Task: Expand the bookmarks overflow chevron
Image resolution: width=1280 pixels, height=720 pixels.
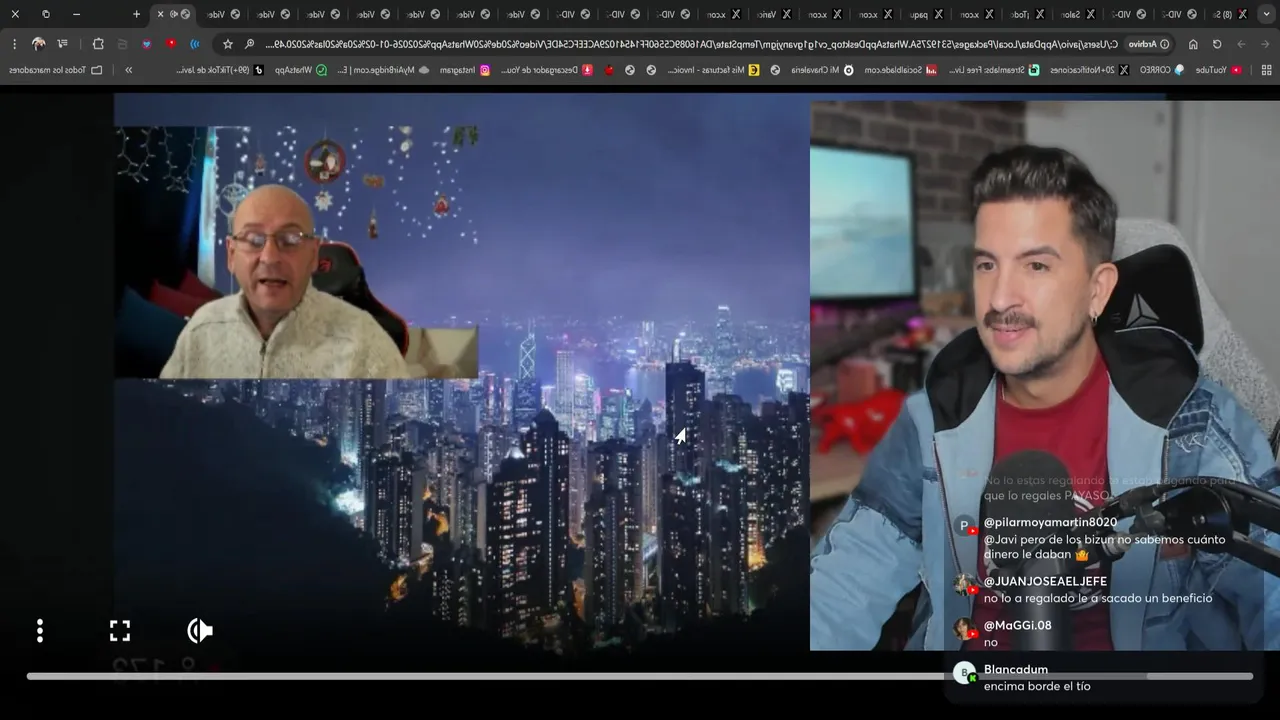Action: [x=129, y=70]
